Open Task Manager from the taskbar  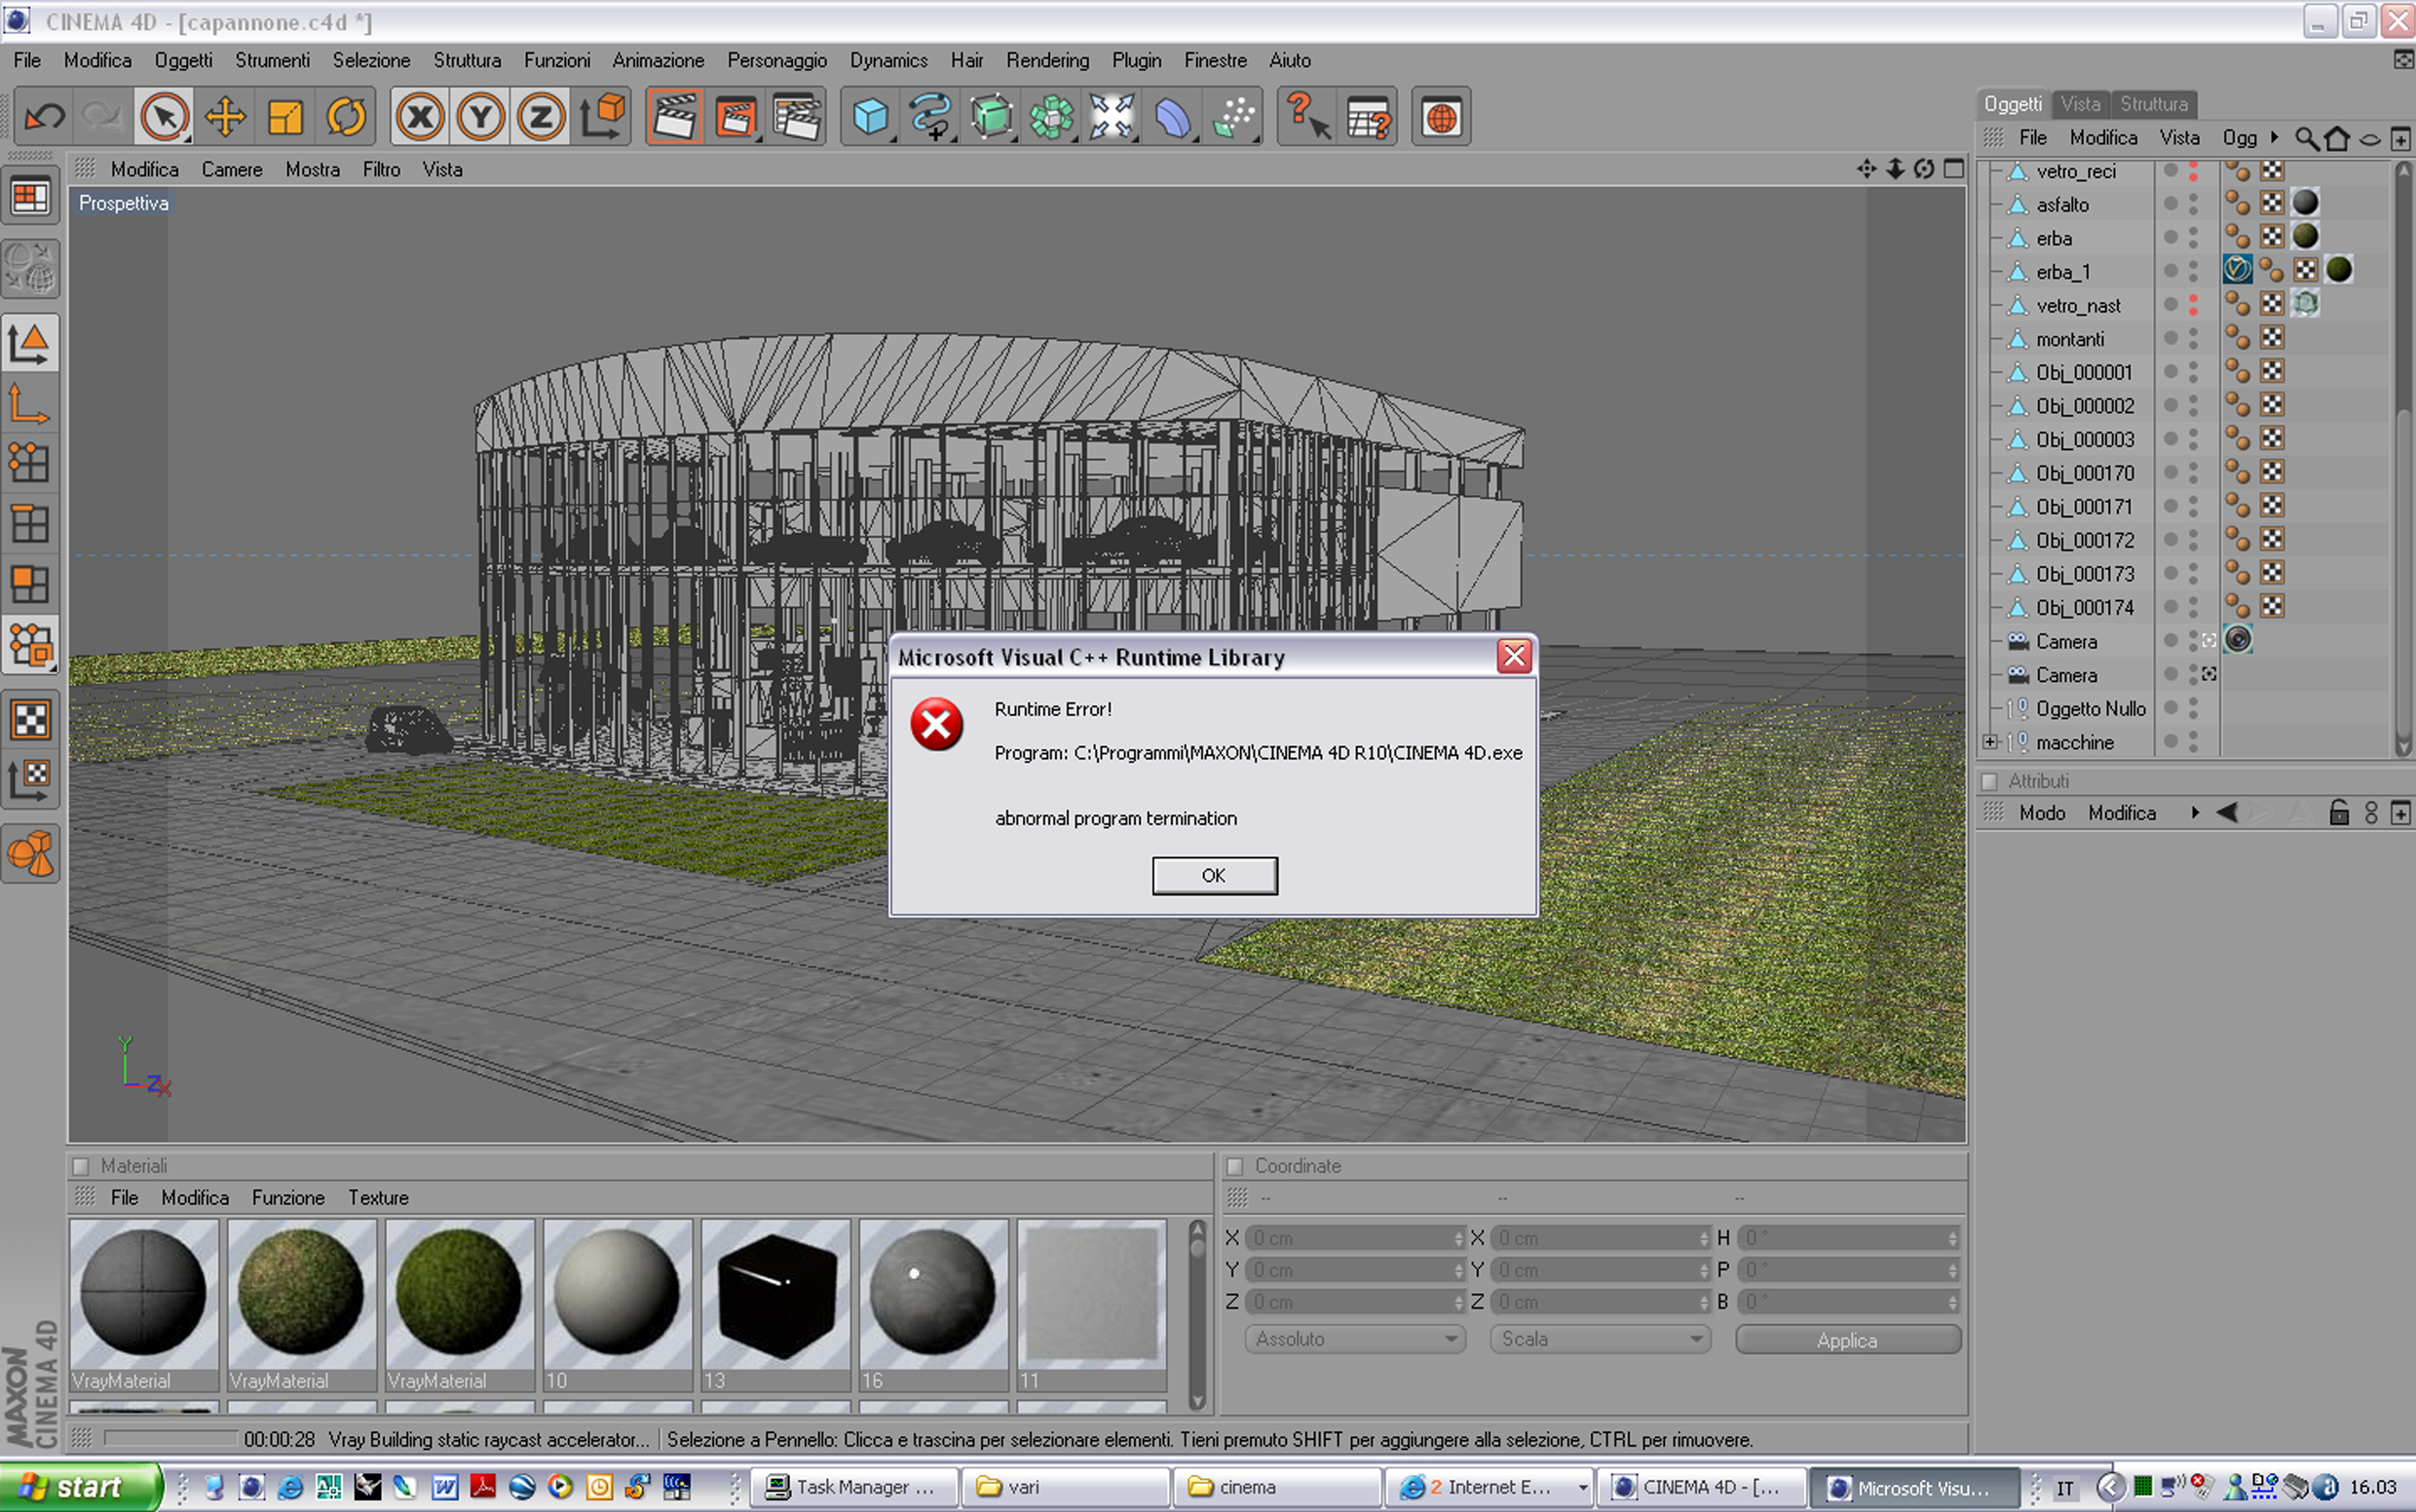coord(853,1487)
